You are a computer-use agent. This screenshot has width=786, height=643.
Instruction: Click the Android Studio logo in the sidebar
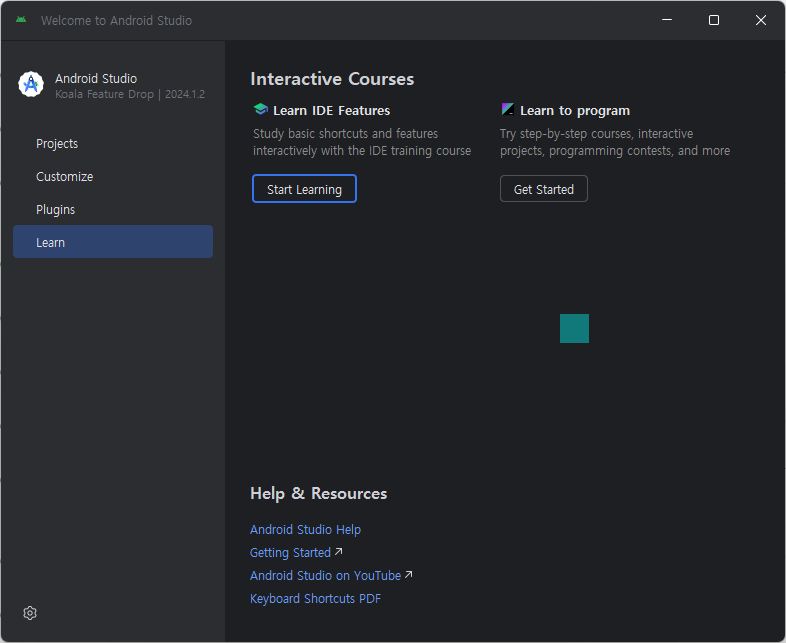click(x=31, y=85)
